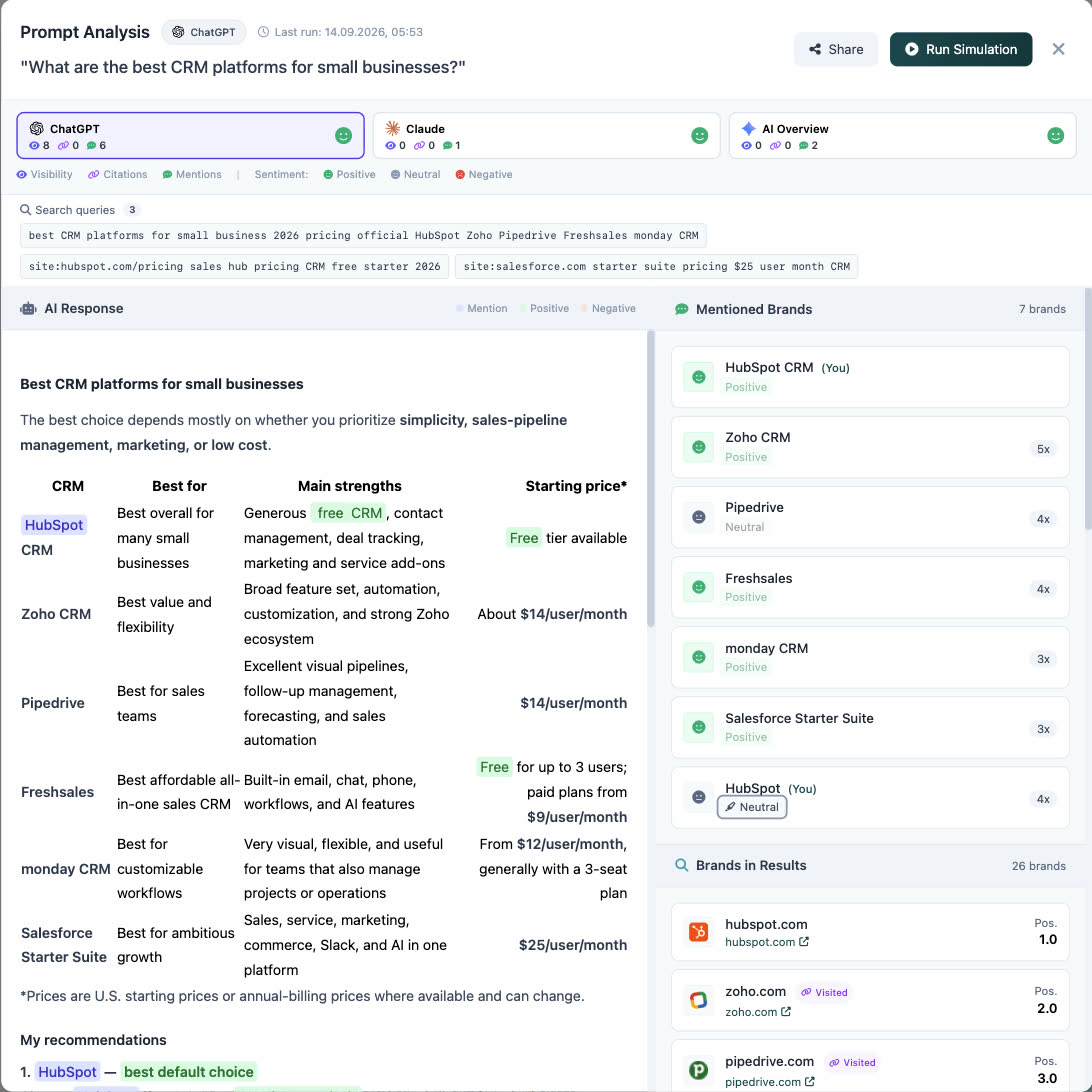Click the Zoho logo thumbnail in results
Viewport: 1092px width, 1092px height.
tap(699, 1000)
